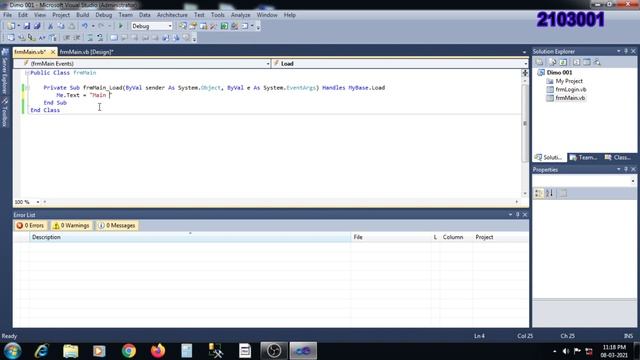Screen dimensions: 640x360
Task: Pin the Properties panel
Action: tap(626, 169)
